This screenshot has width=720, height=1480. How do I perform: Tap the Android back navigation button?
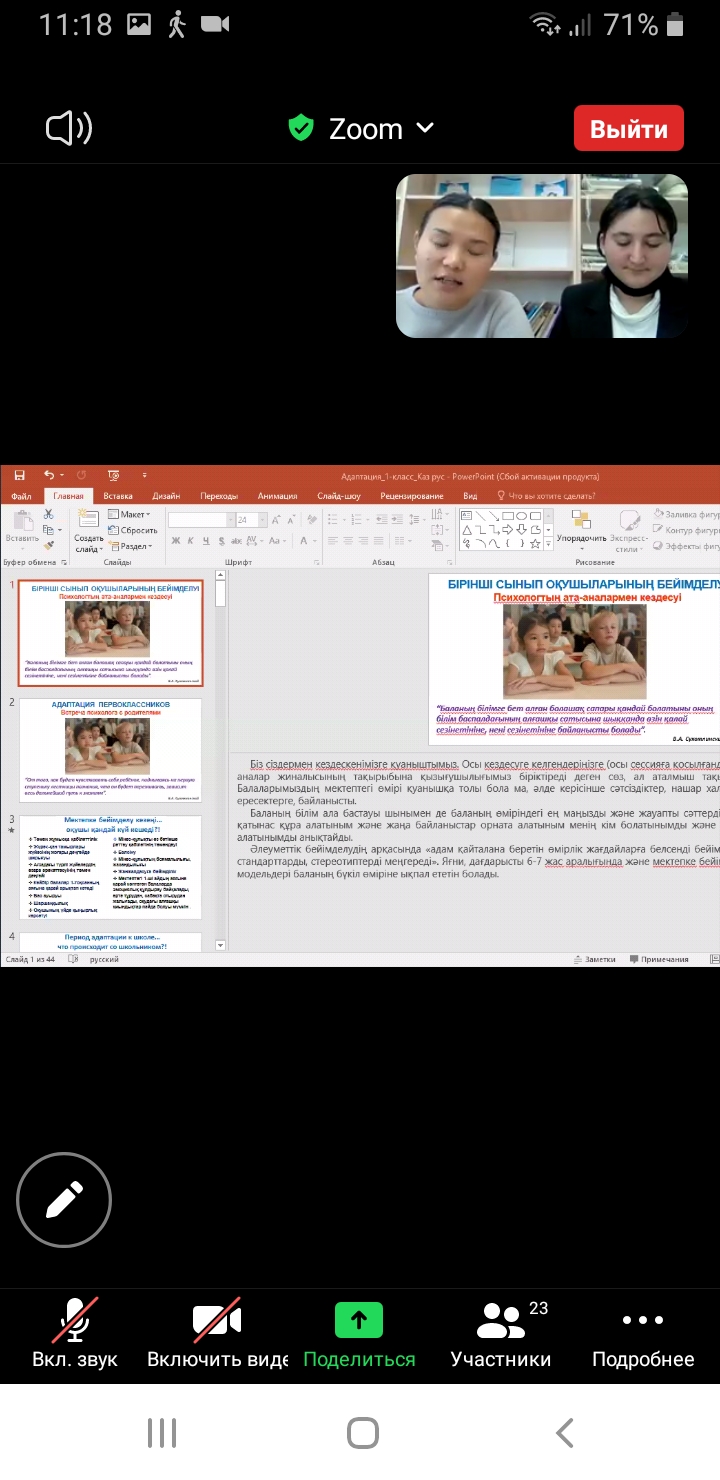point(565,1433)
